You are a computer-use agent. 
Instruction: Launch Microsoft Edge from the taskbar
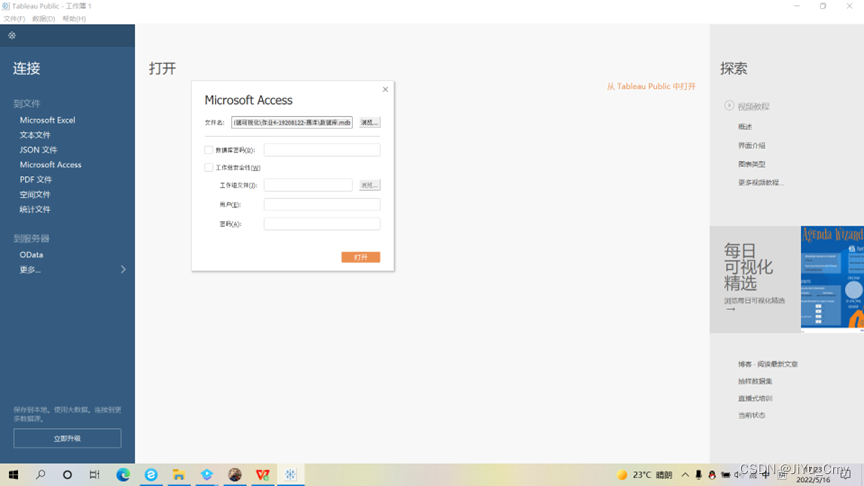pyautogui.click(x=123, y=474)
